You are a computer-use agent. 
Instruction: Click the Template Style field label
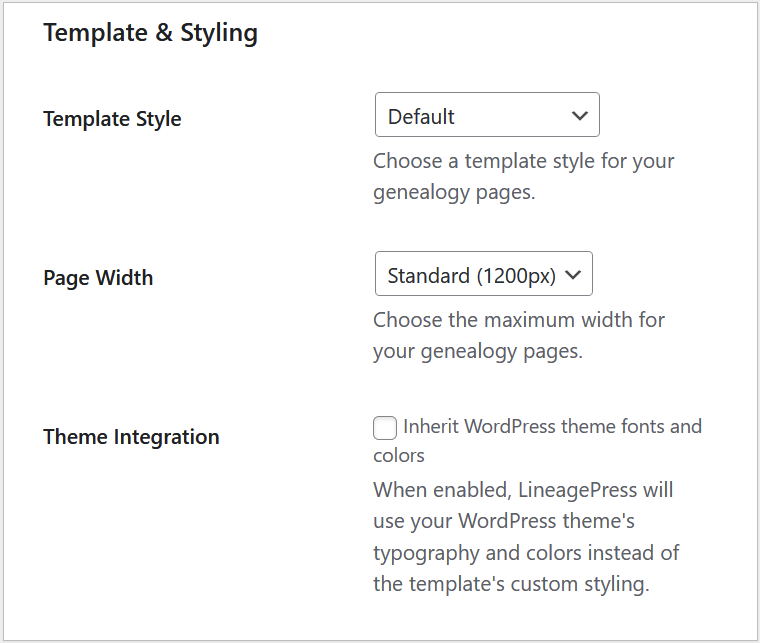[x=112, y=119]
